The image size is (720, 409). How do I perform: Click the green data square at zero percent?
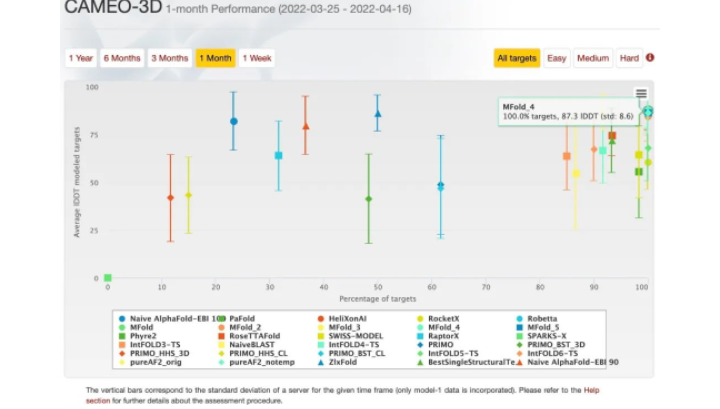tap(108, 278)
